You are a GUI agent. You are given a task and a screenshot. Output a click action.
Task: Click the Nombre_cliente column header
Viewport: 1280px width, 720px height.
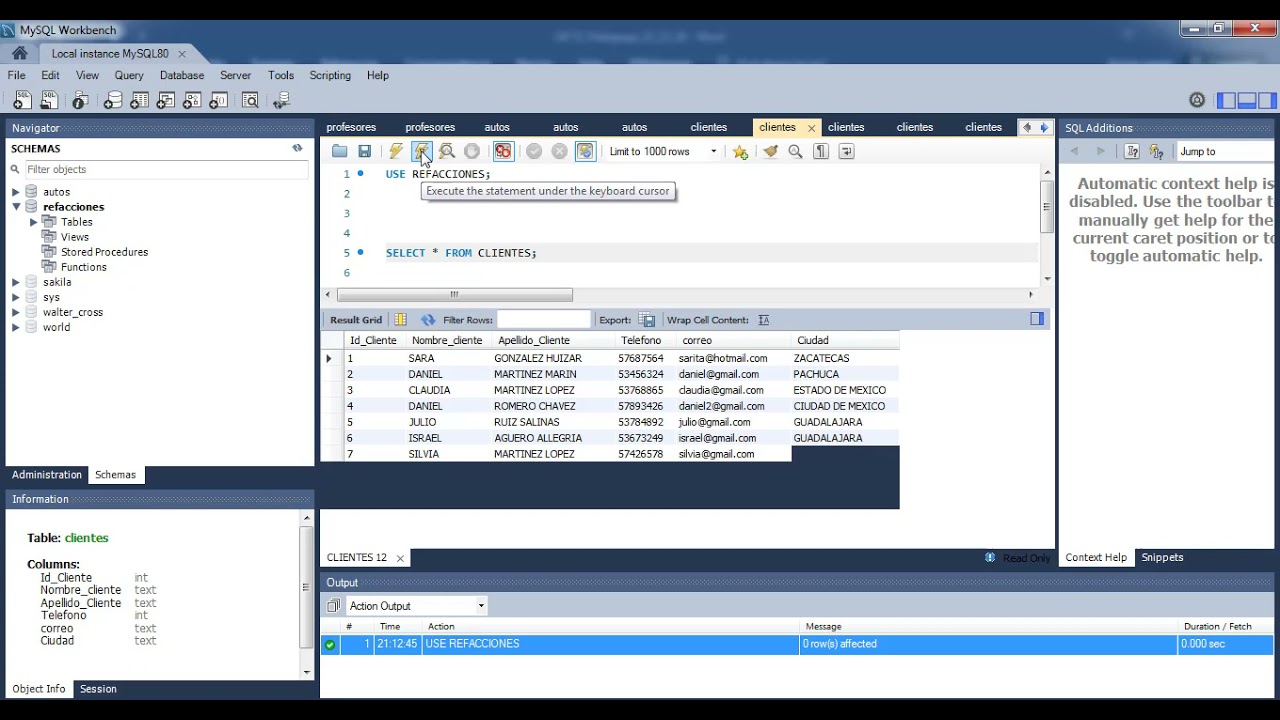click(x=447, y=340)
